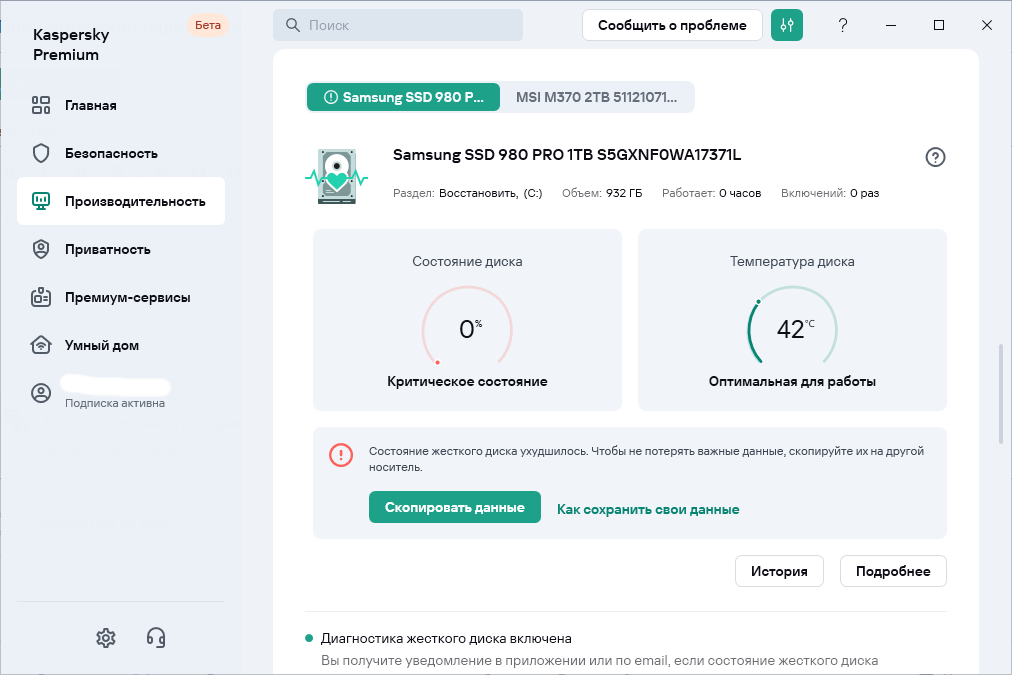Click the vertical scrollbar thumb
This screenshot has width=1012, height=675.
1001,394
